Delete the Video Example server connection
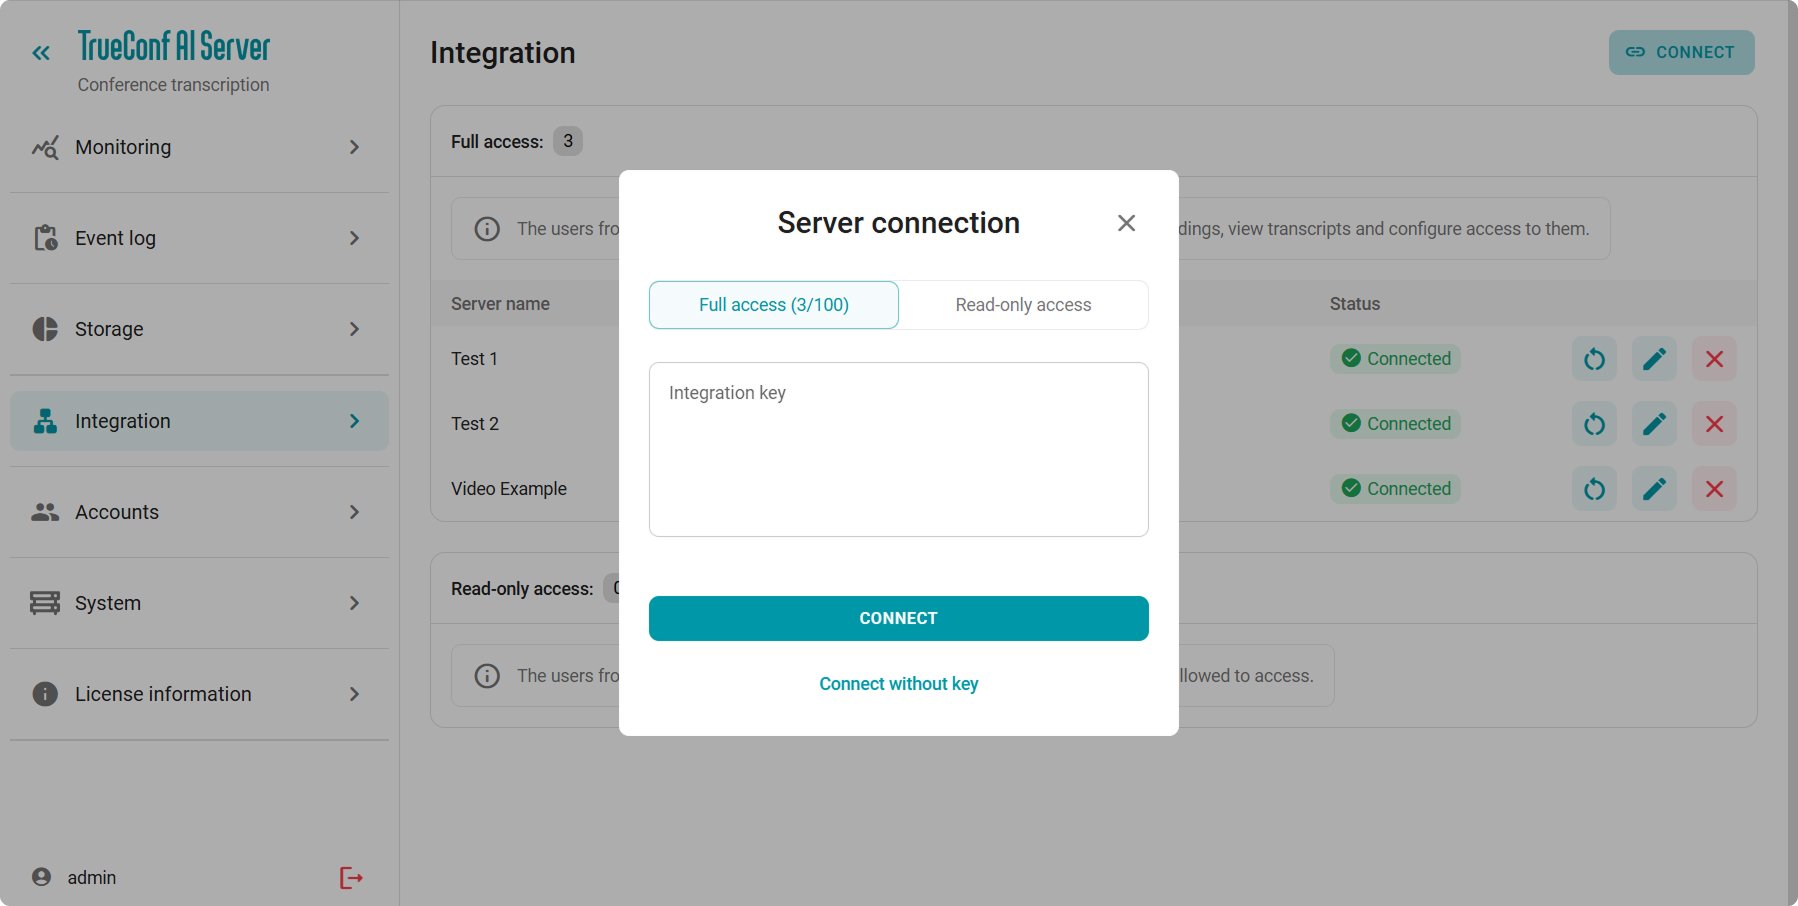The height and width of the screenshot is (906, 1798). point(1714,489)
